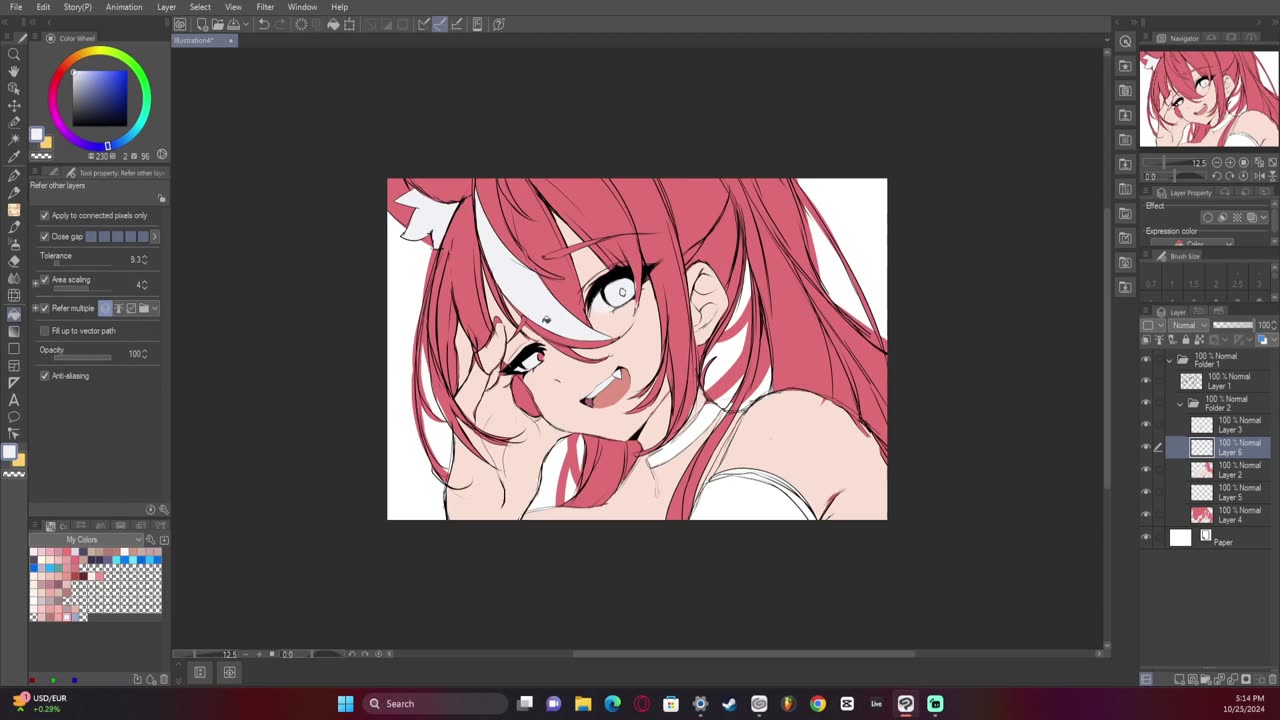Open the Edit menu
1280x720 pixels.
pyautogui.click(x=43, y=7)
